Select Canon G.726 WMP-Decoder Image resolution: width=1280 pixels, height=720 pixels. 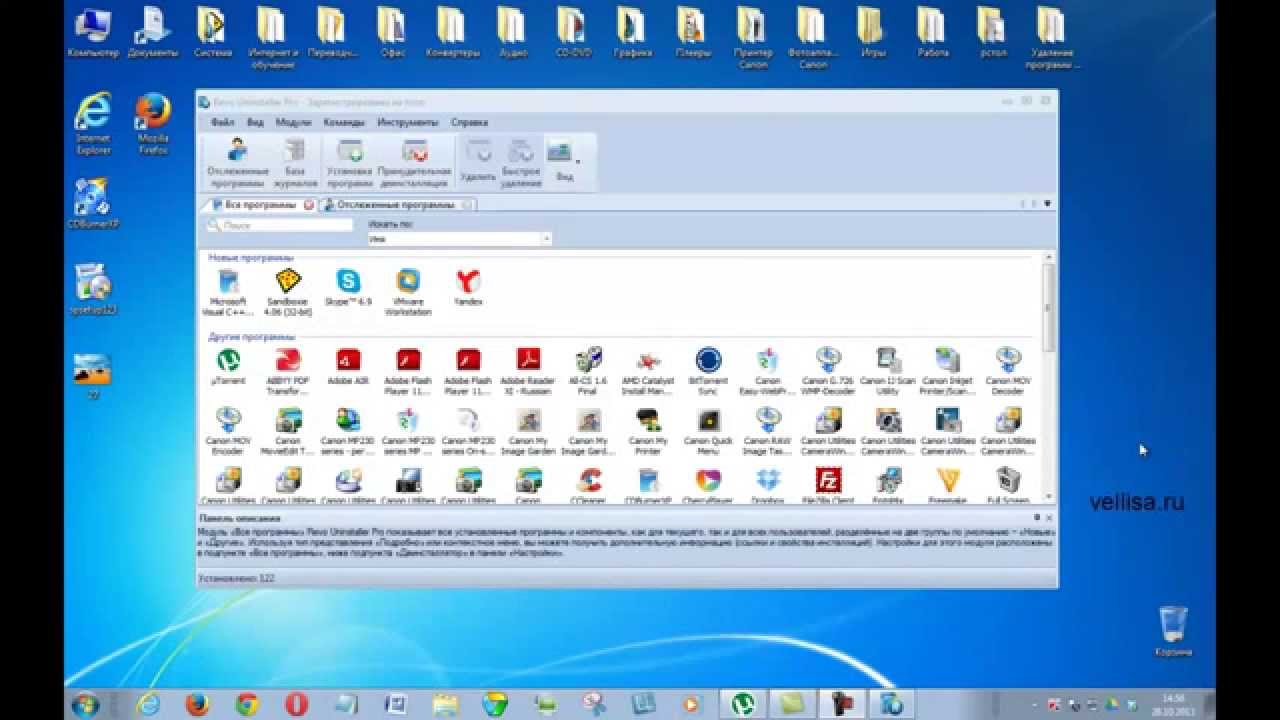coord(828,372)
